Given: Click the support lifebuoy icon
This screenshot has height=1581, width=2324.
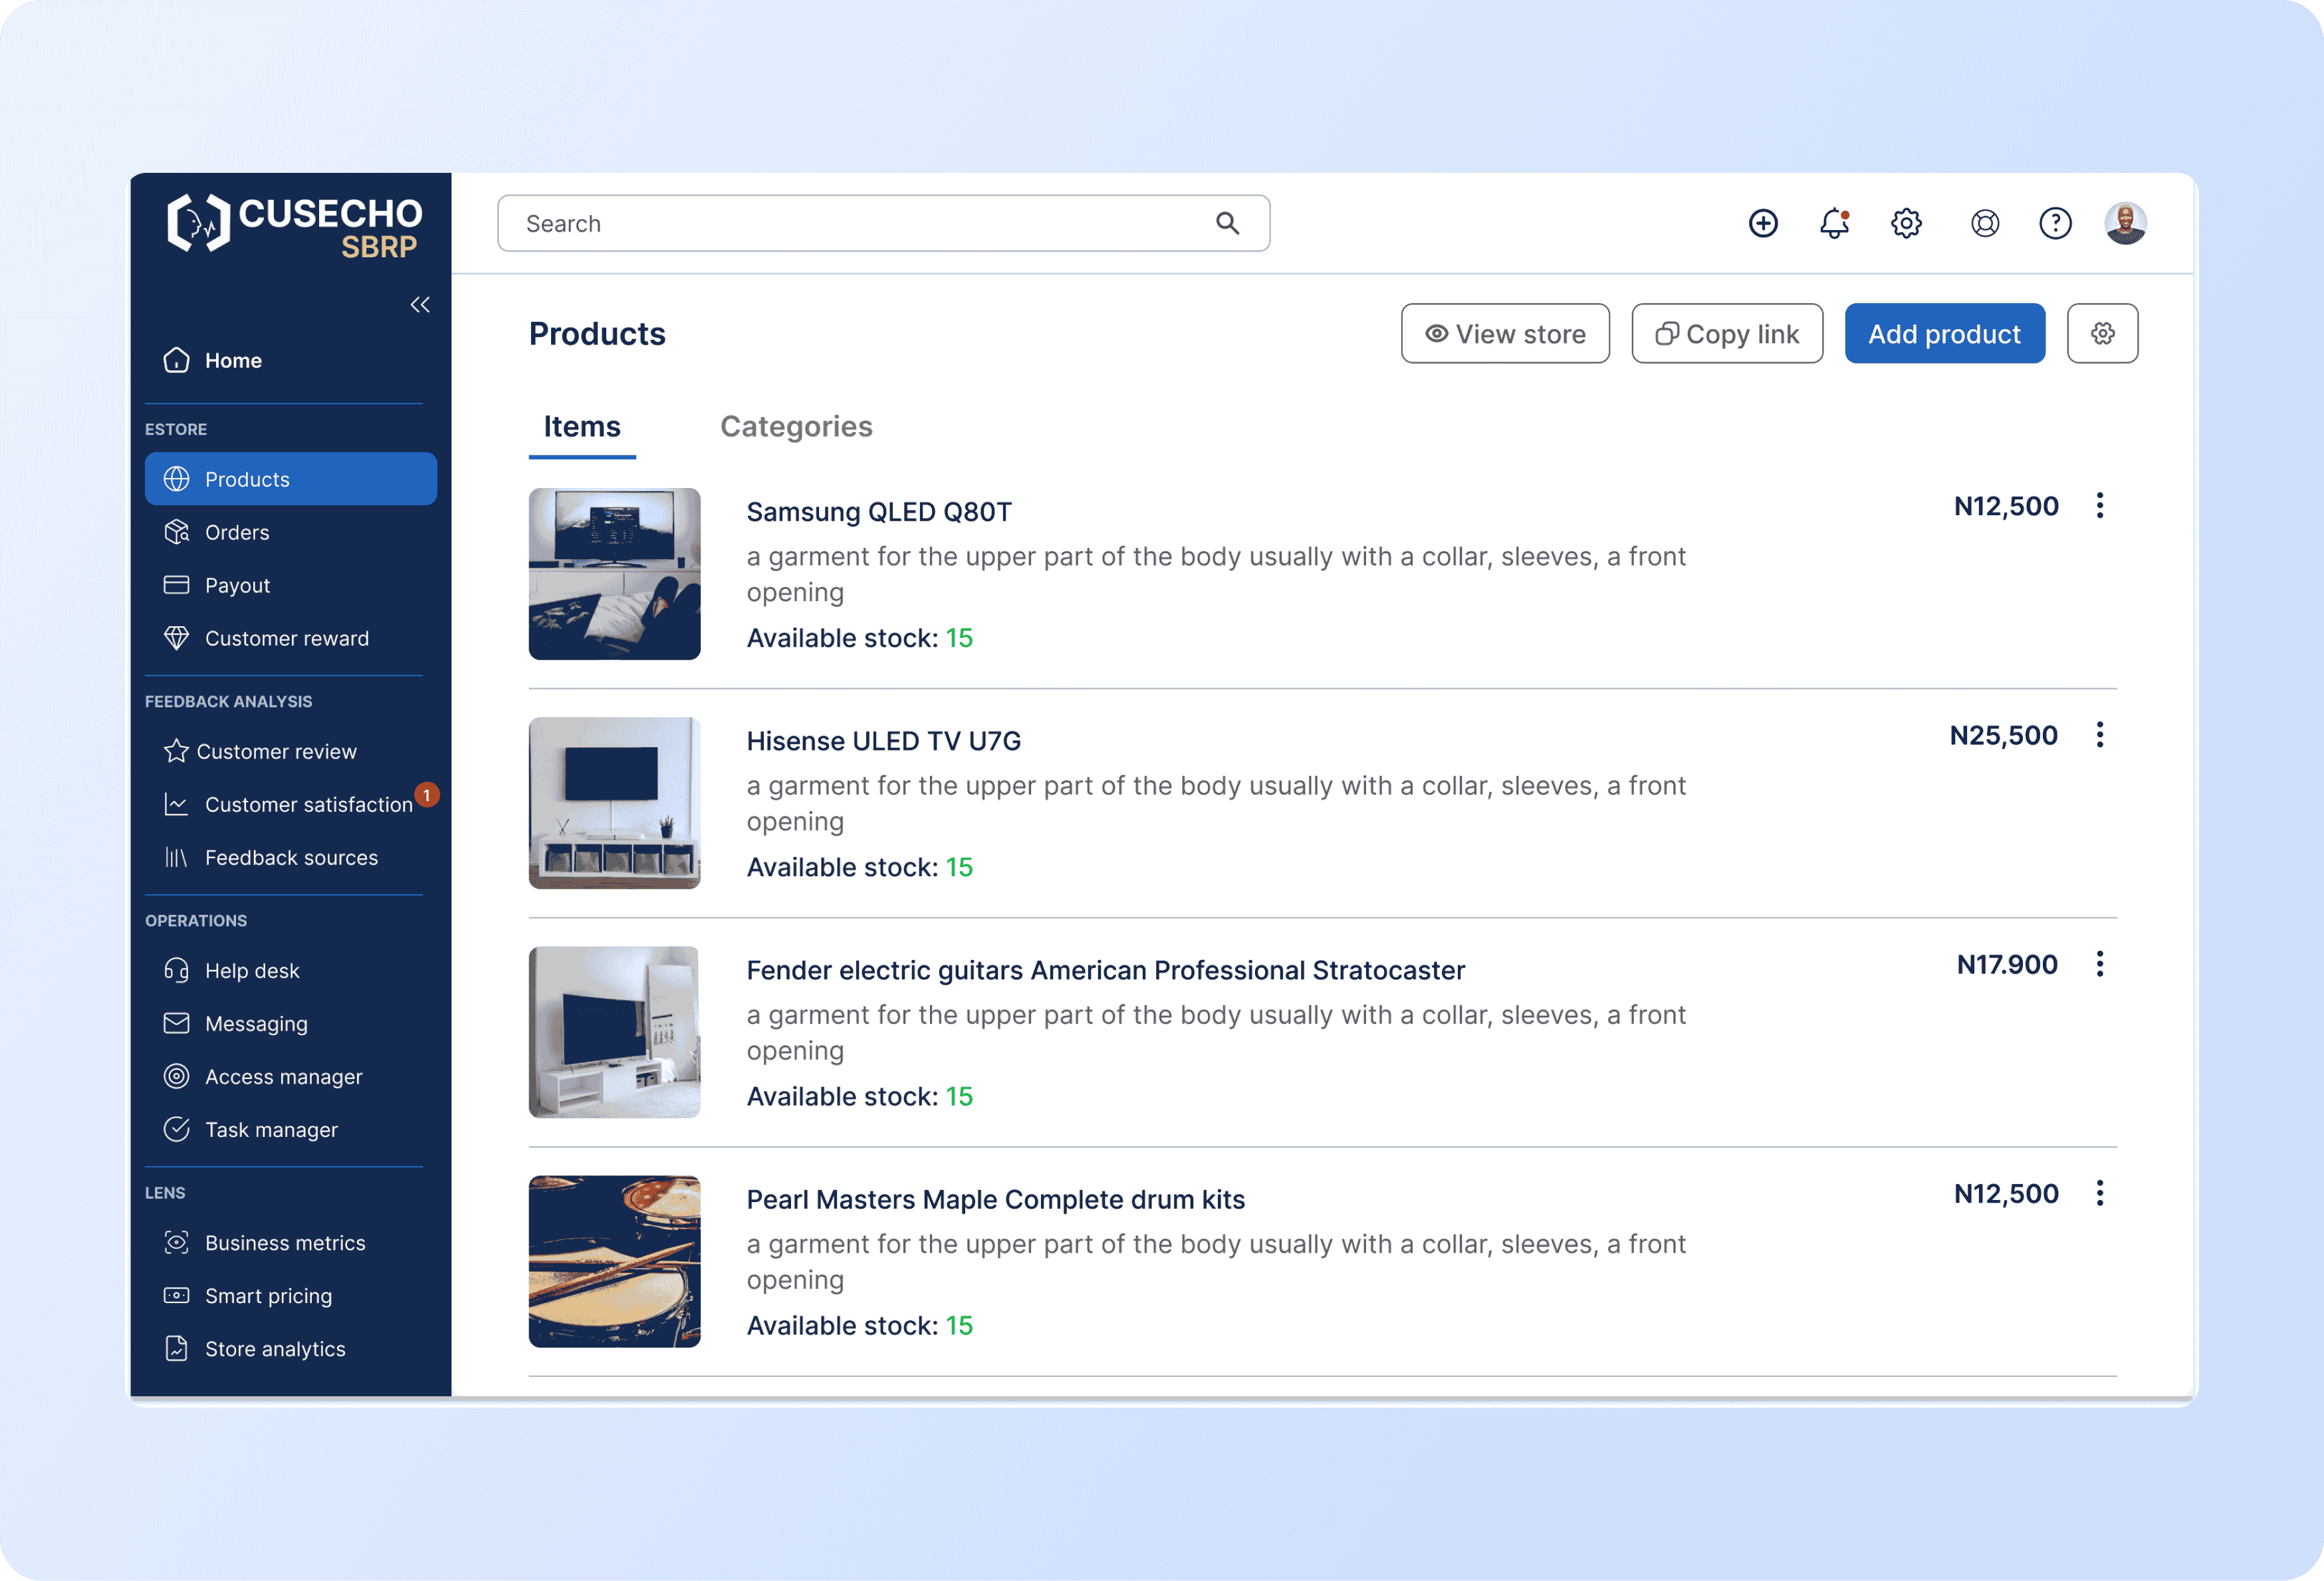Looking at the screenshot, I should pyautogui.click(x=1985, y=223).
